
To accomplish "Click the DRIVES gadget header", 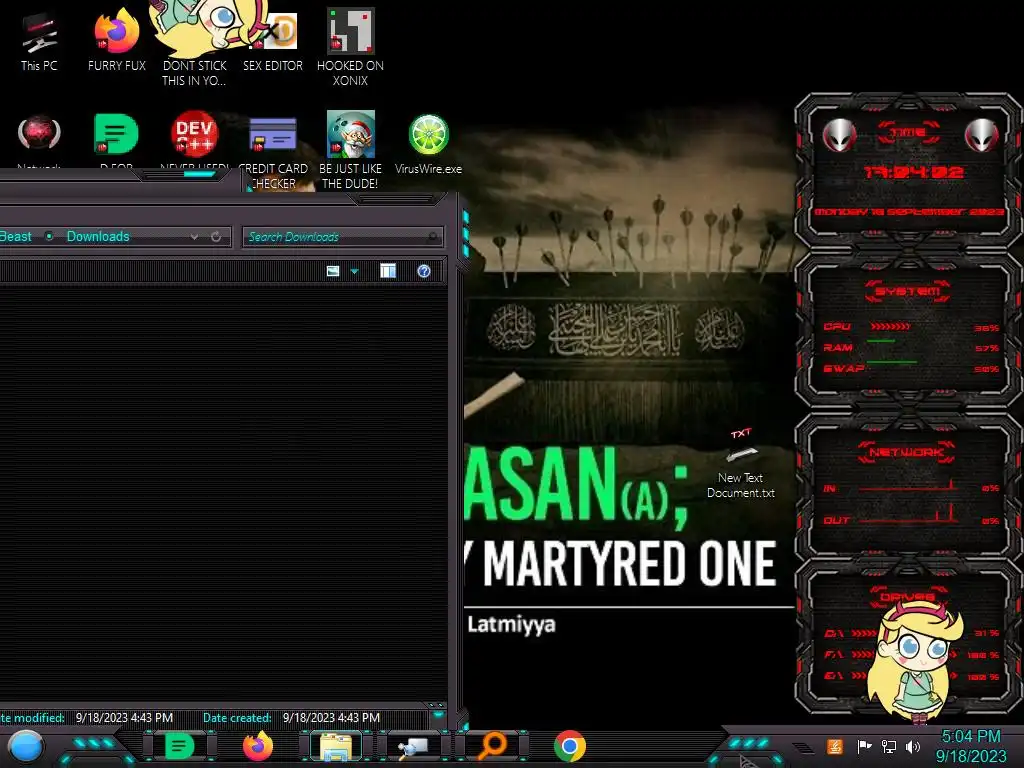I will pos(908,597).
